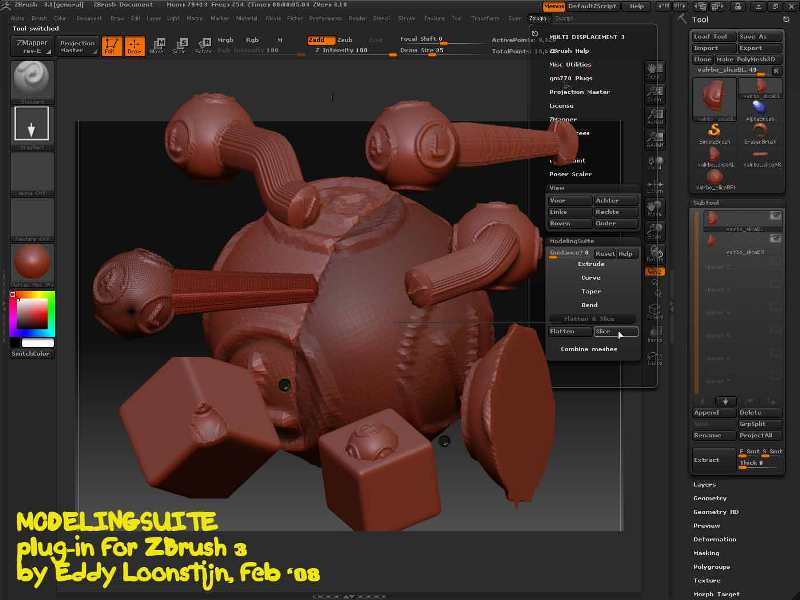Image resolution: width=800 pixels, height=600 pixels.
Task: Activate the Draw mode button
Action: pos(135,45)
